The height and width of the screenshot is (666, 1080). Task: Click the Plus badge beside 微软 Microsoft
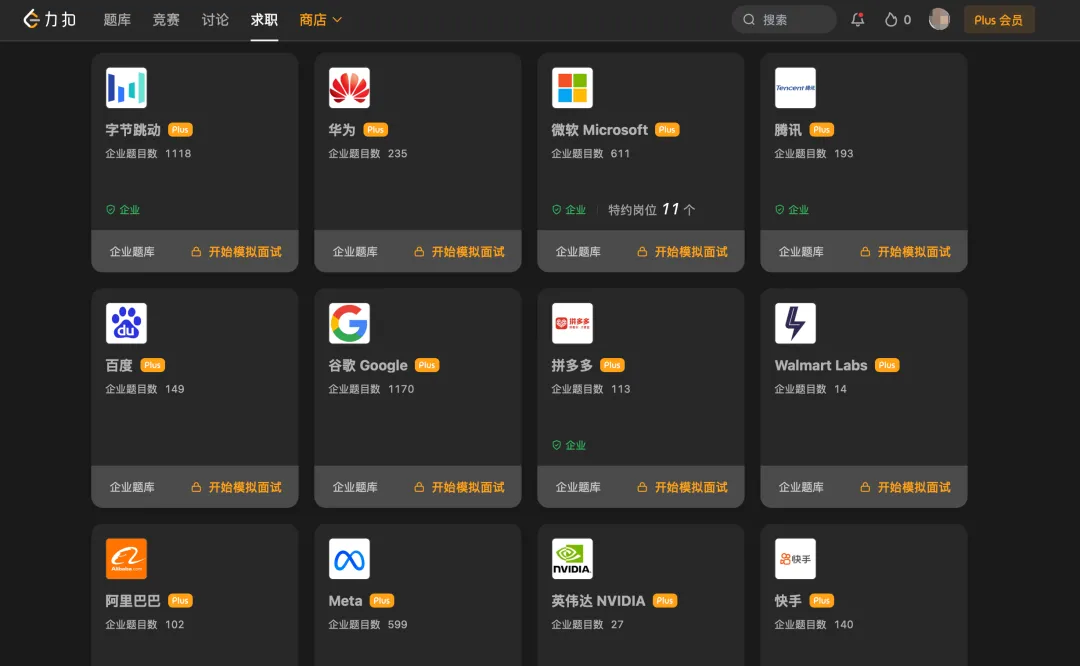click(667, 129)
